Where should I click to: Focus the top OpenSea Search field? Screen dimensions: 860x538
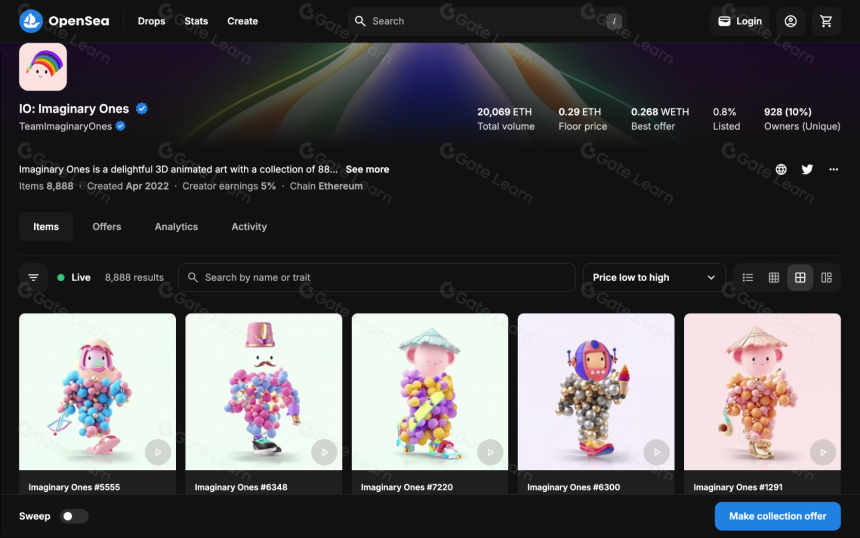click(x=488, y=21)
